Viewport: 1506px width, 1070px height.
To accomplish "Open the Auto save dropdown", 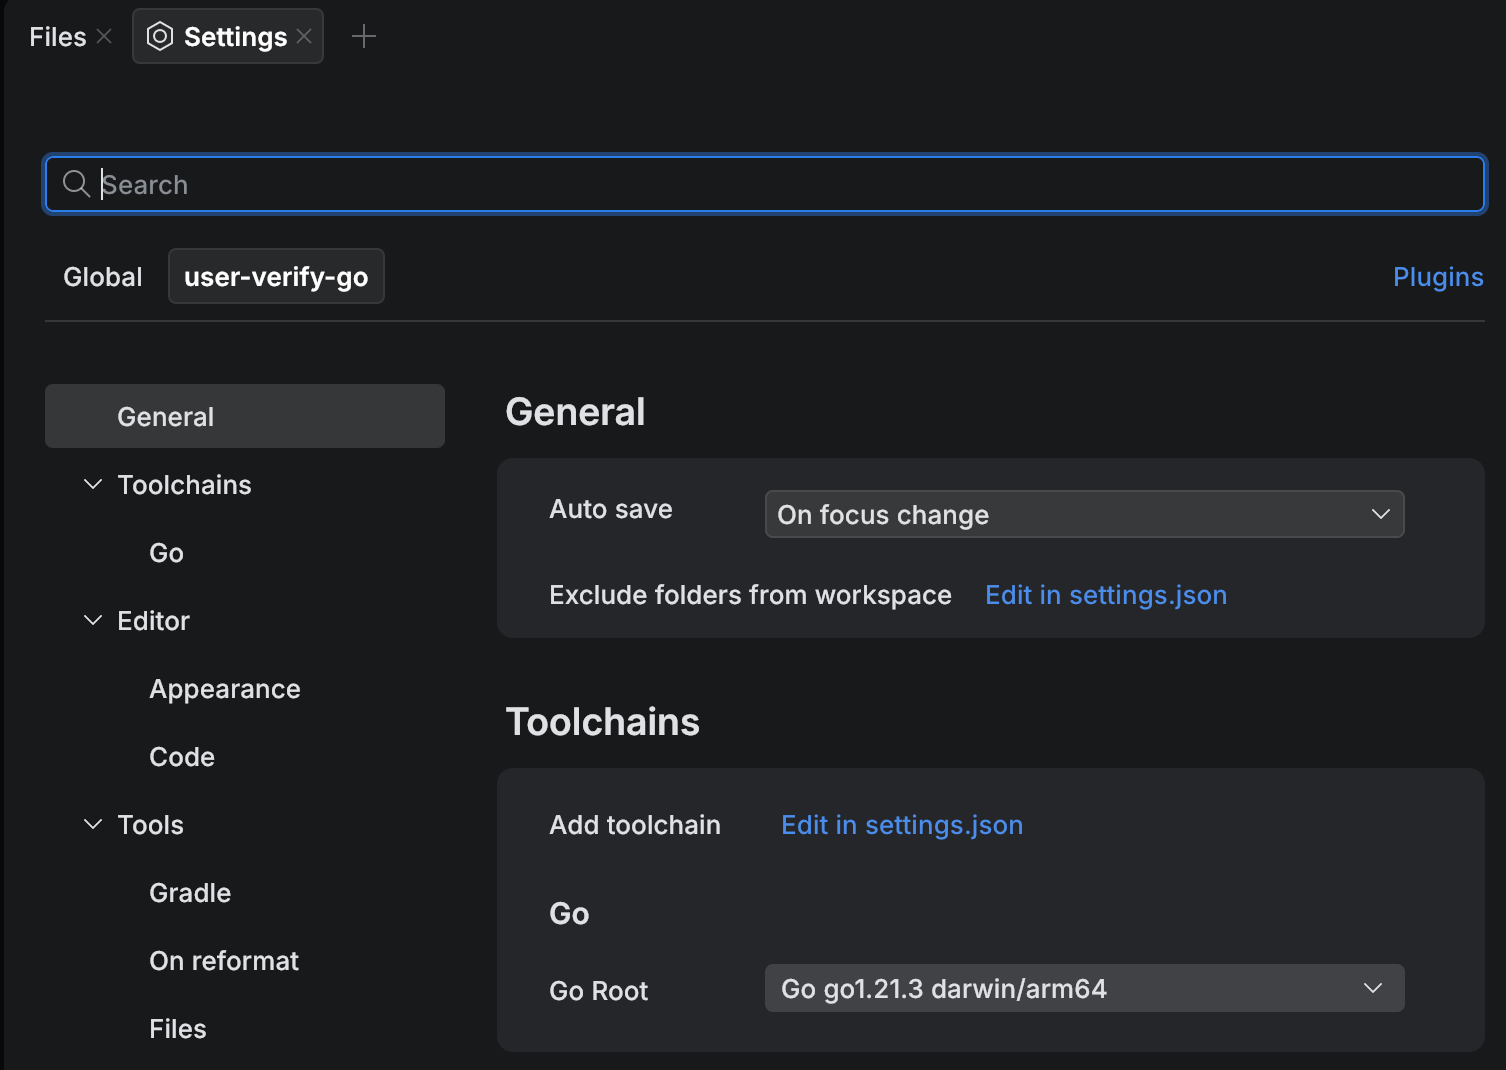I will coord(1084,514).
